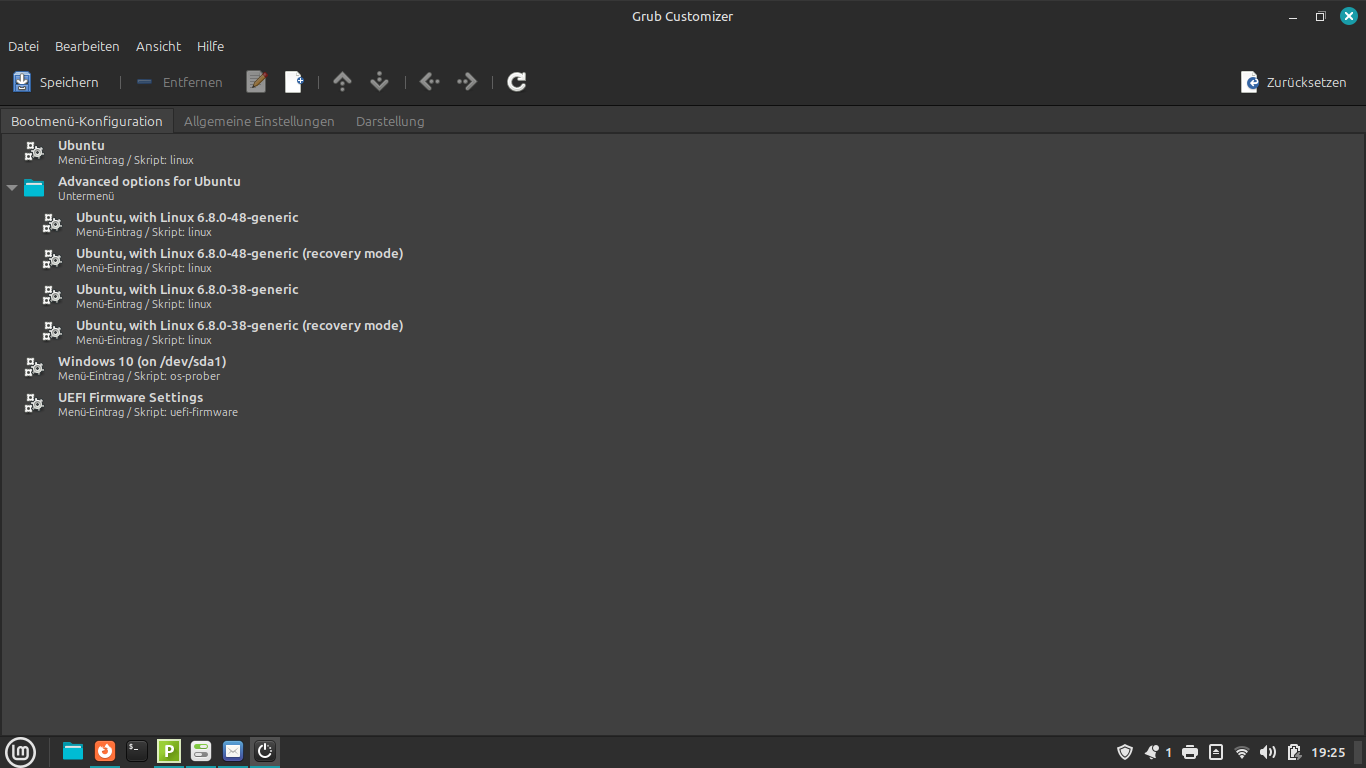
Task: Open the volume control tray icon
Action: point(1268,752)
